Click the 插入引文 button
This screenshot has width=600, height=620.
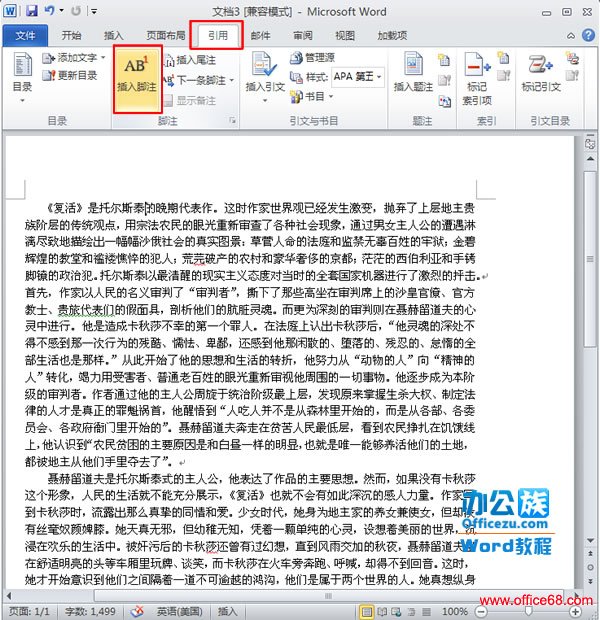(265, 78)
